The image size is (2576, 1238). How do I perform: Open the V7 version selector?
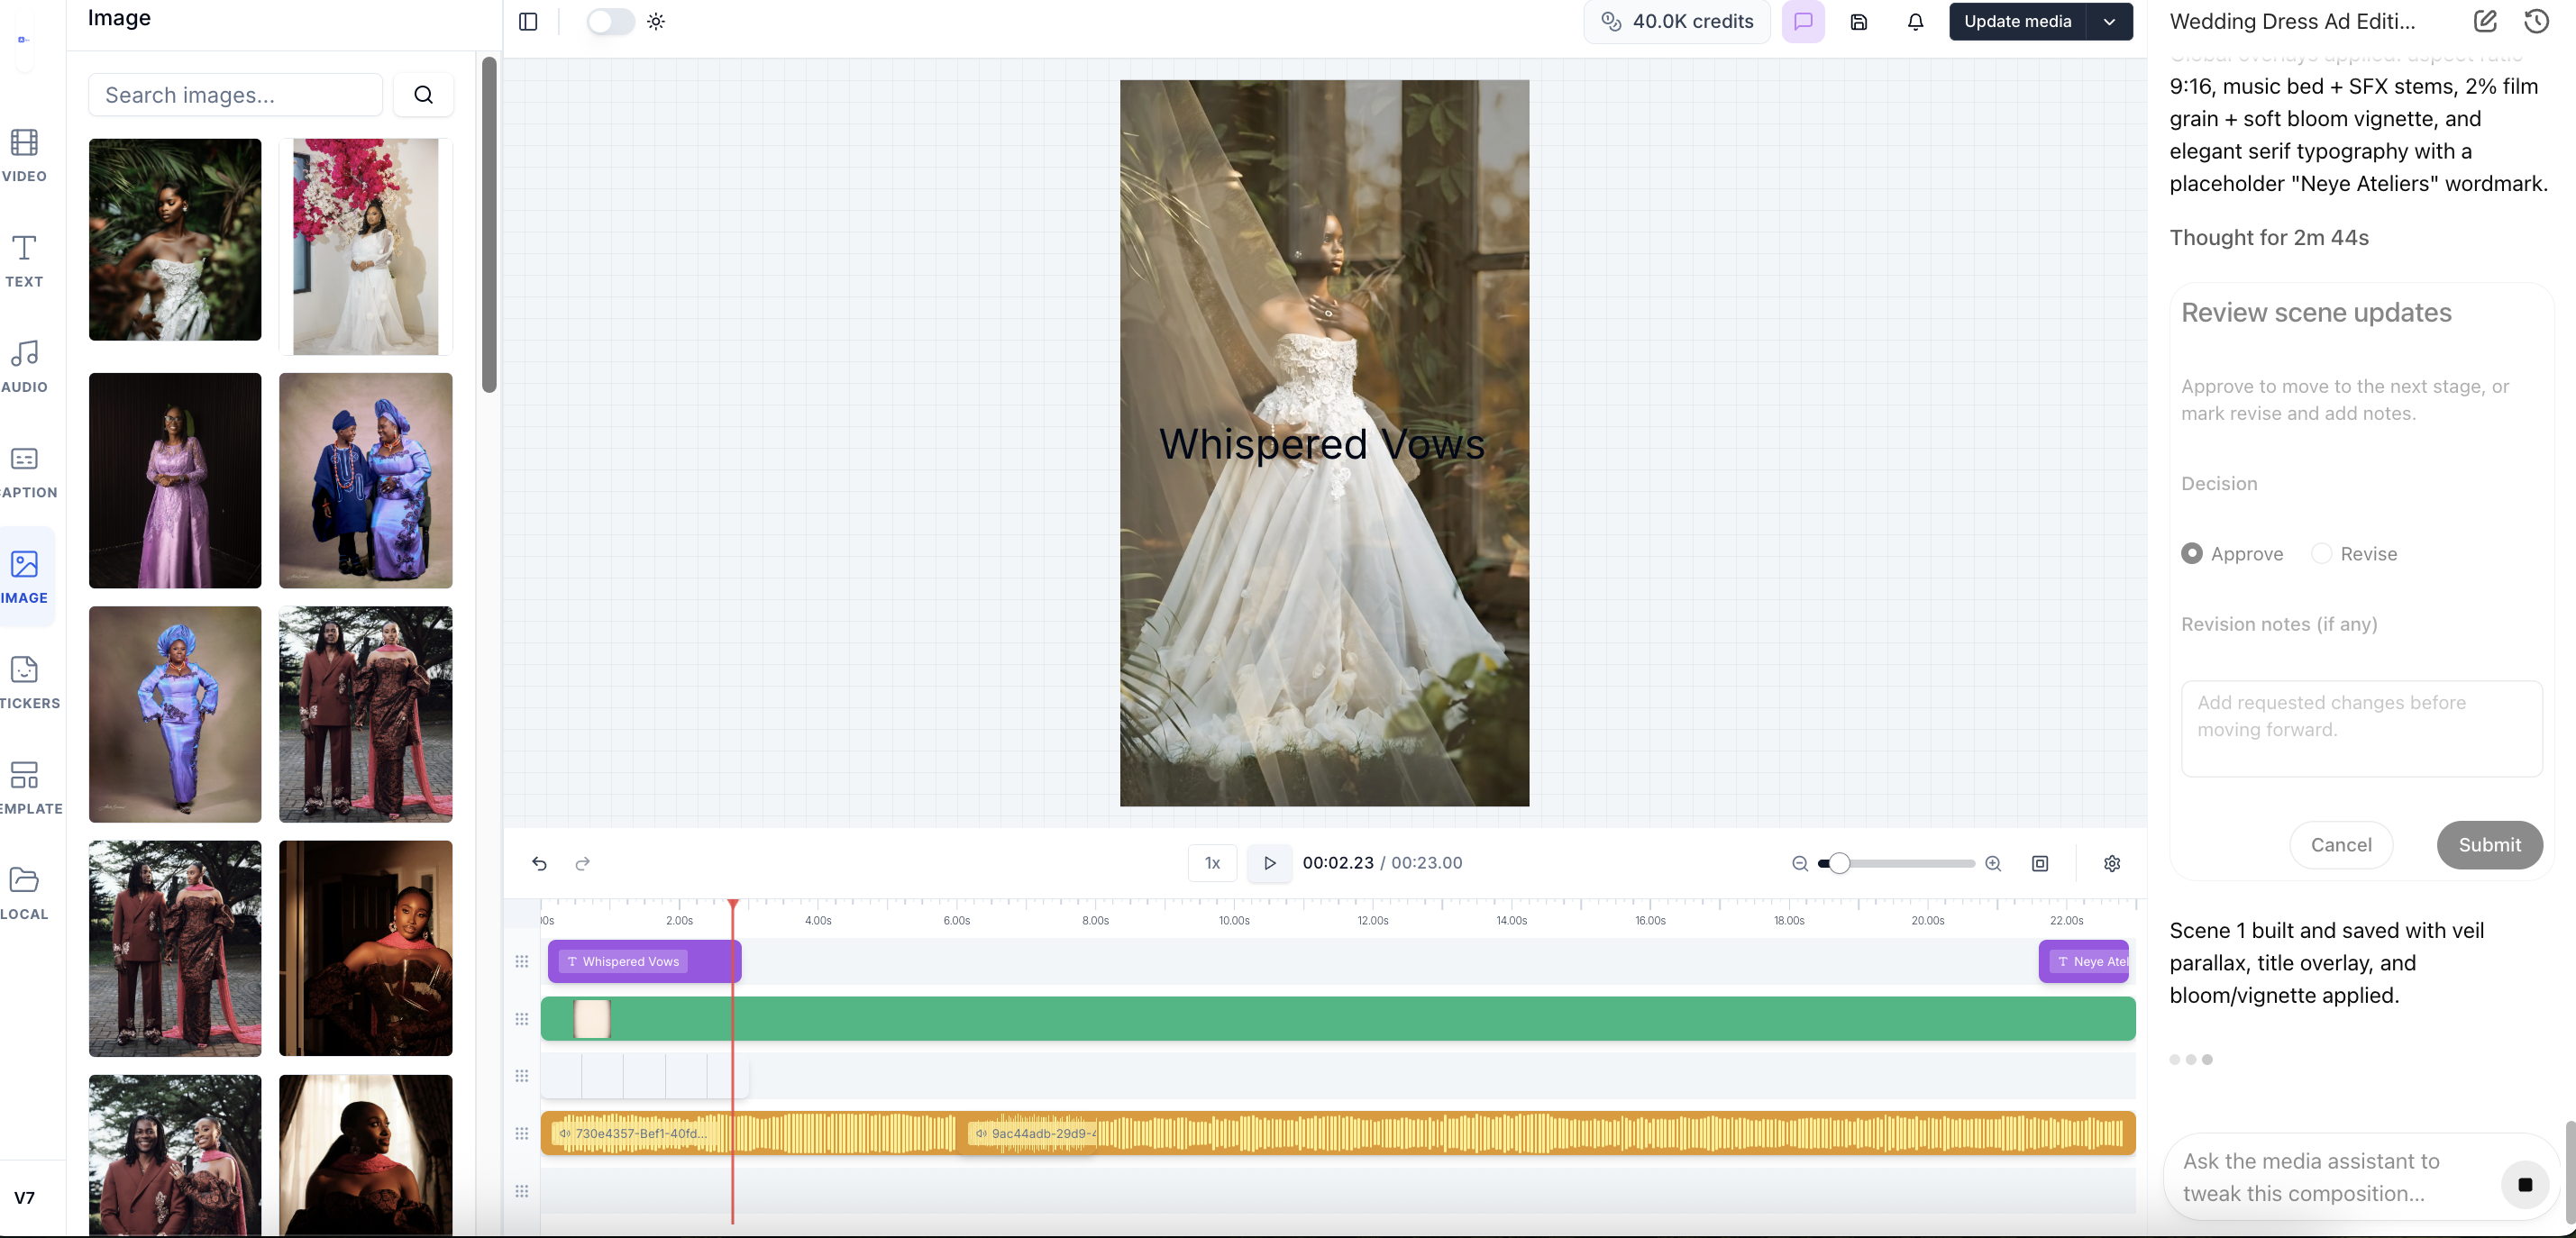[x=24, y=1197]
